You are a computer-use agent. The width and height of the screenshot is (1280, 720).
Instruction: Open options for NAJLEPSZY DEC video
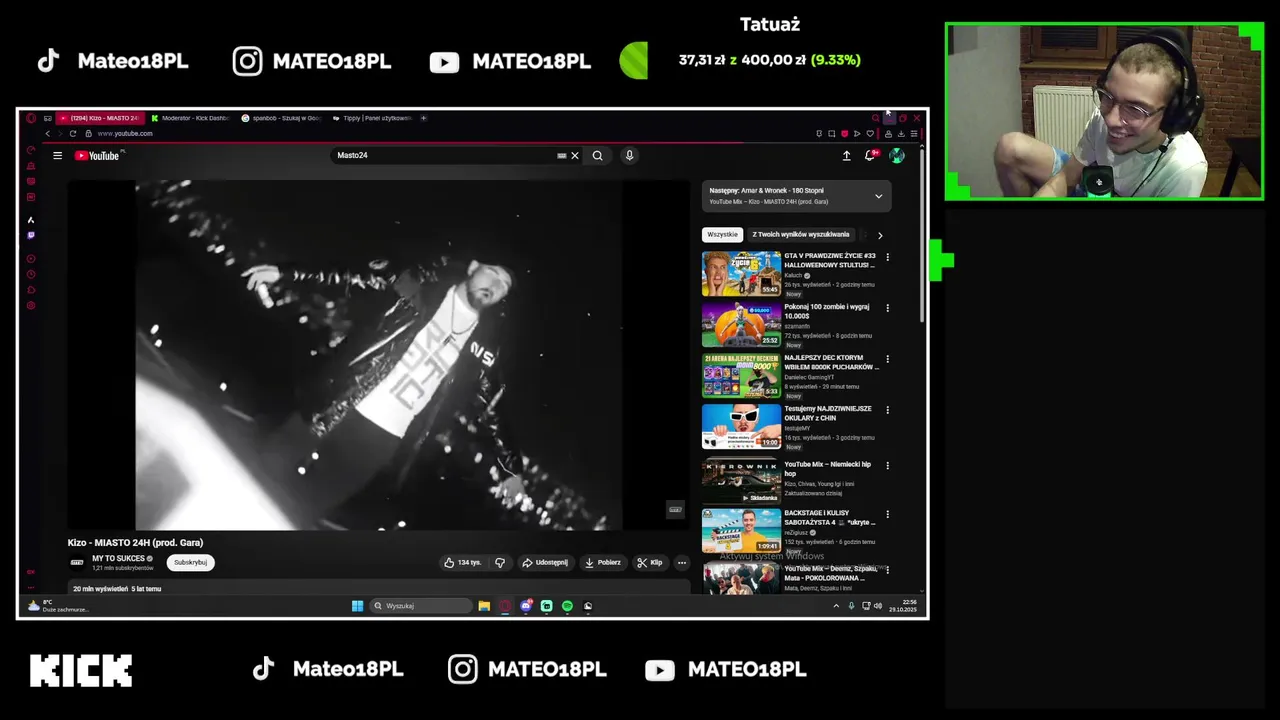coord(887,359)
